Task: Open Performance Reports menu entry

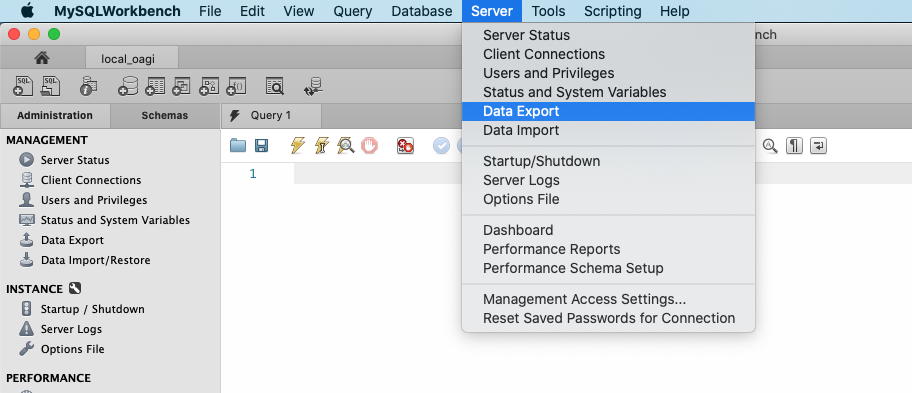Action: 608,249
